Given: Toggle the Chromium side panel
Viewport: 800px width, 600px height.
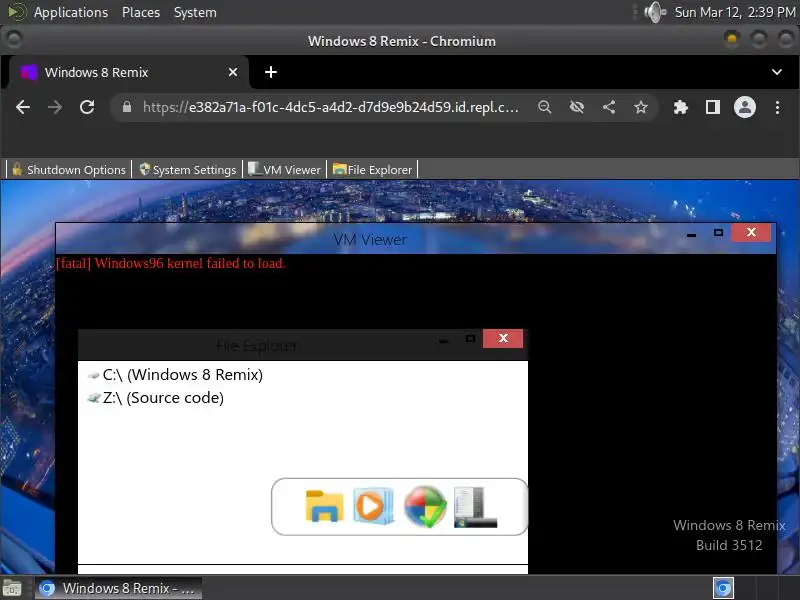Looking at the screenshot, I should [712, 107].
